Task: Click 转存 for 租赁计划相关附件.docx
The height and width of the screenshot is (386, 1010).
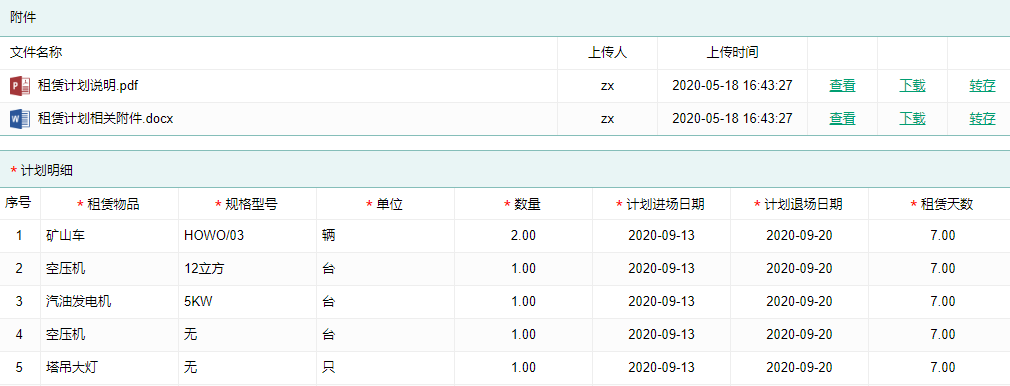Action: click(x=982, y=119)
